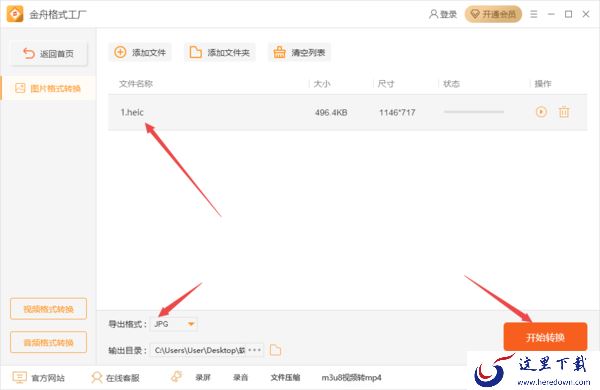Start conversion with 开始转换 button
The image size is (600, 390).
pos(545,337)
